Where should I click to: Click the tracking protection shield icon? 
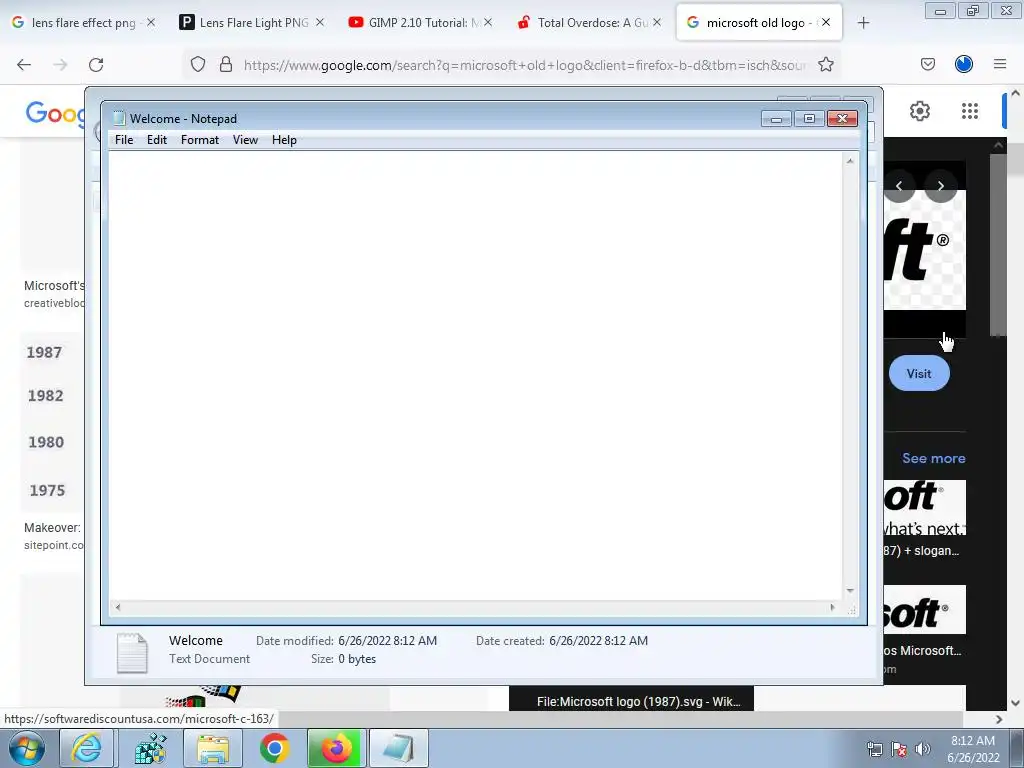click(x=198, y=64)
